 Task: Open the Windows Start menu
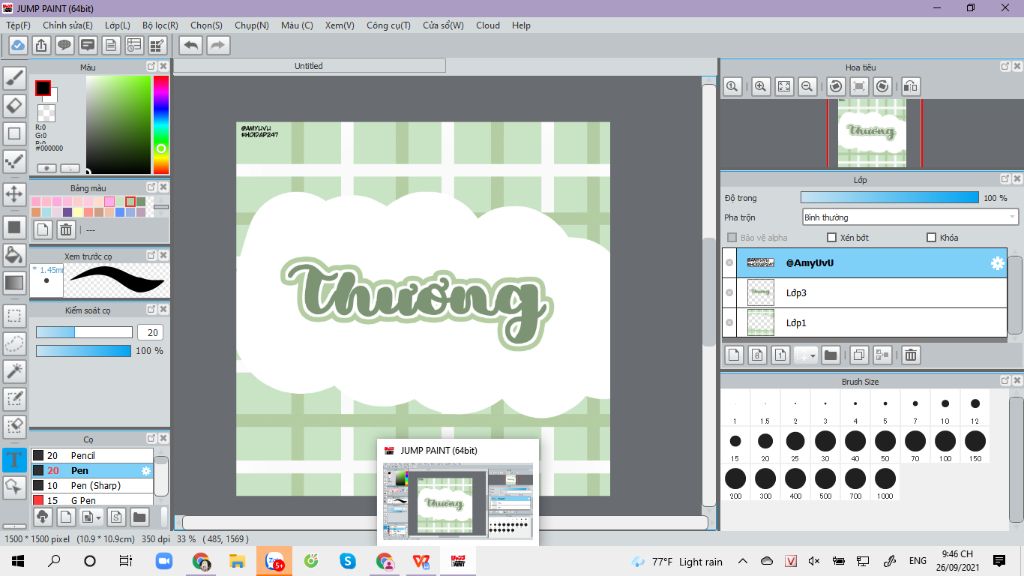click(x=18, y=561)
